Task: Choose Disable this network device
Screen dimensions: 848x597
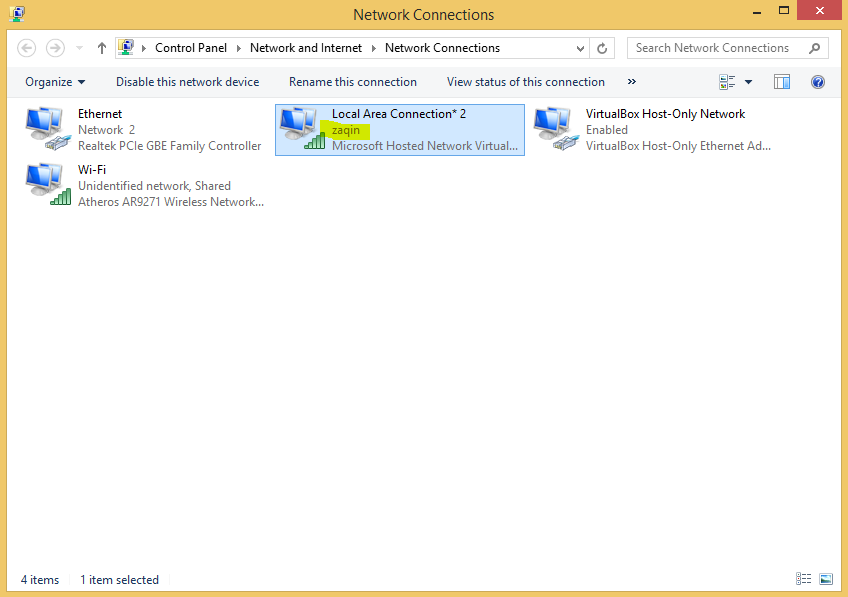Action: point(188,82)
